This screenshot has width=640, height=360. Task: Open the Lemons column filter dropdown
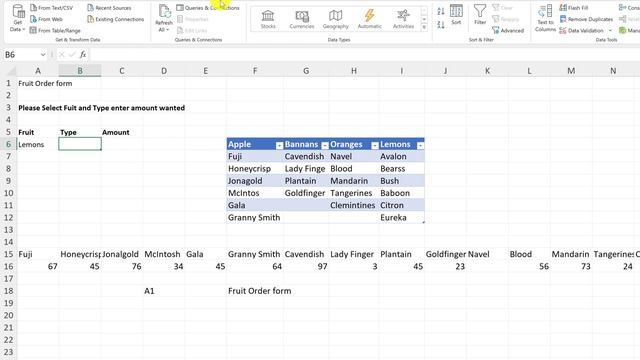[x=420, y=145]
